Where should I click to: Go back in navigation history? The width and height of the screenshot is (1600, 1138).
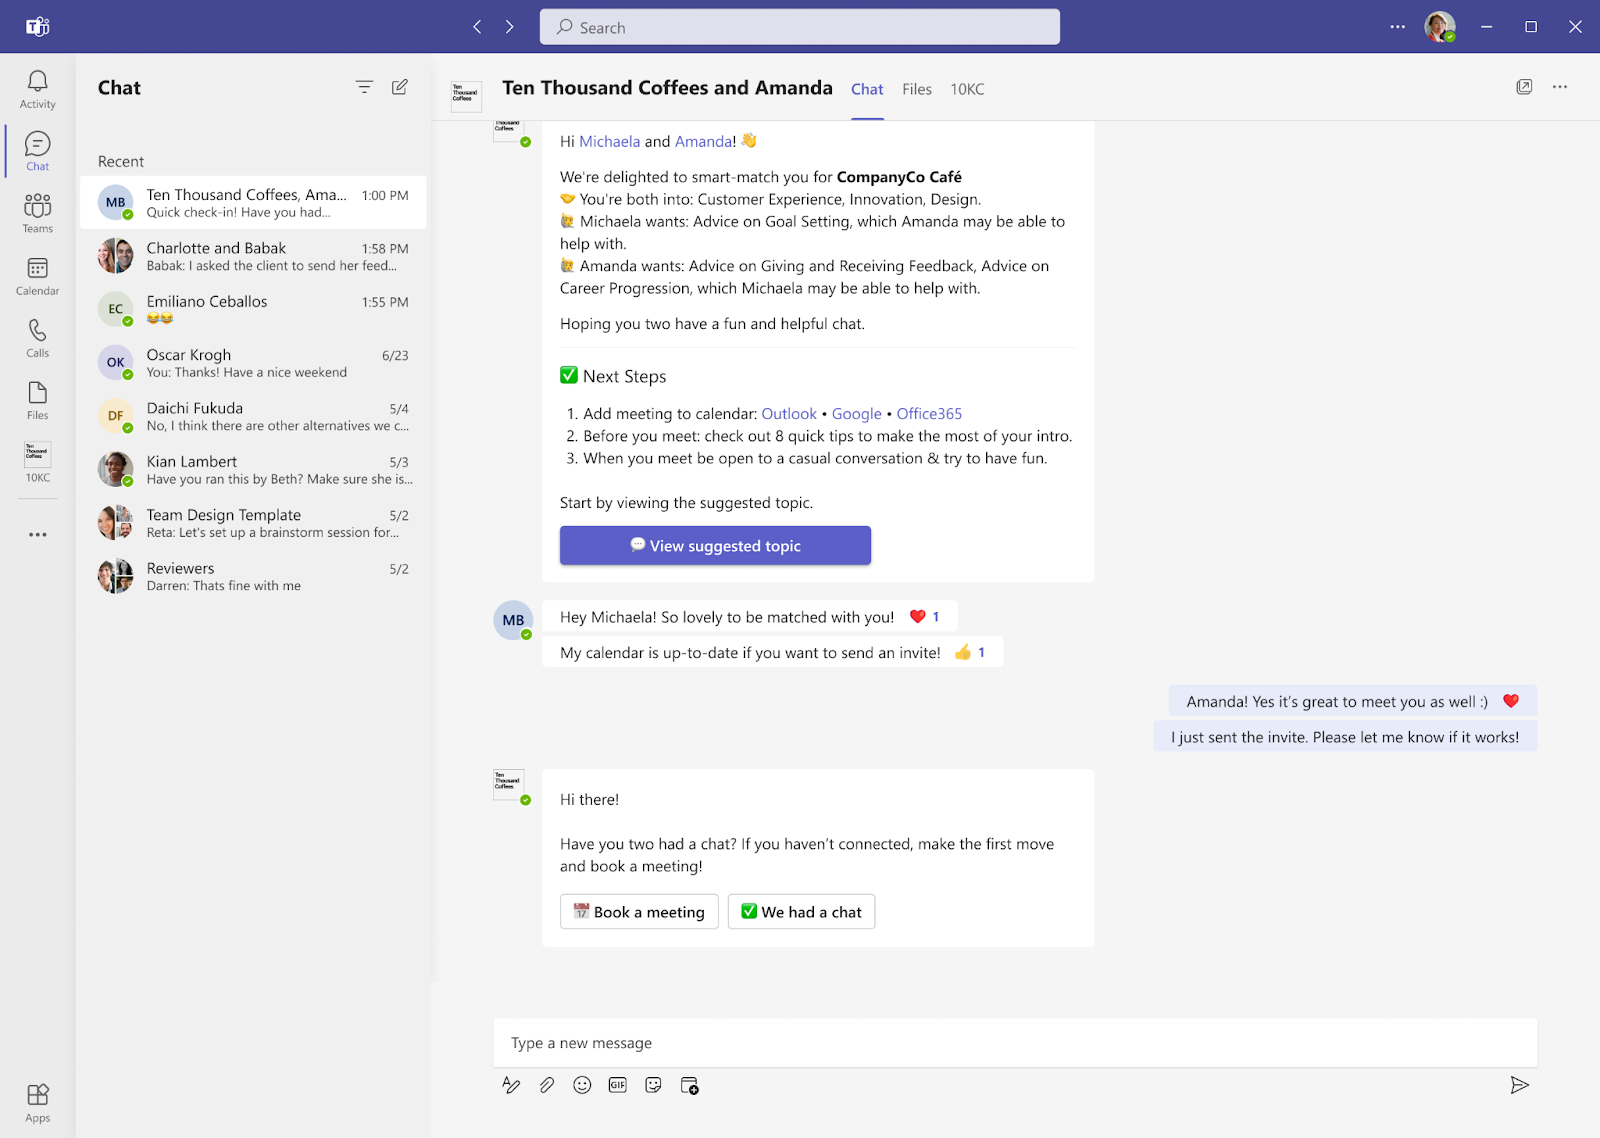(477, 27)
